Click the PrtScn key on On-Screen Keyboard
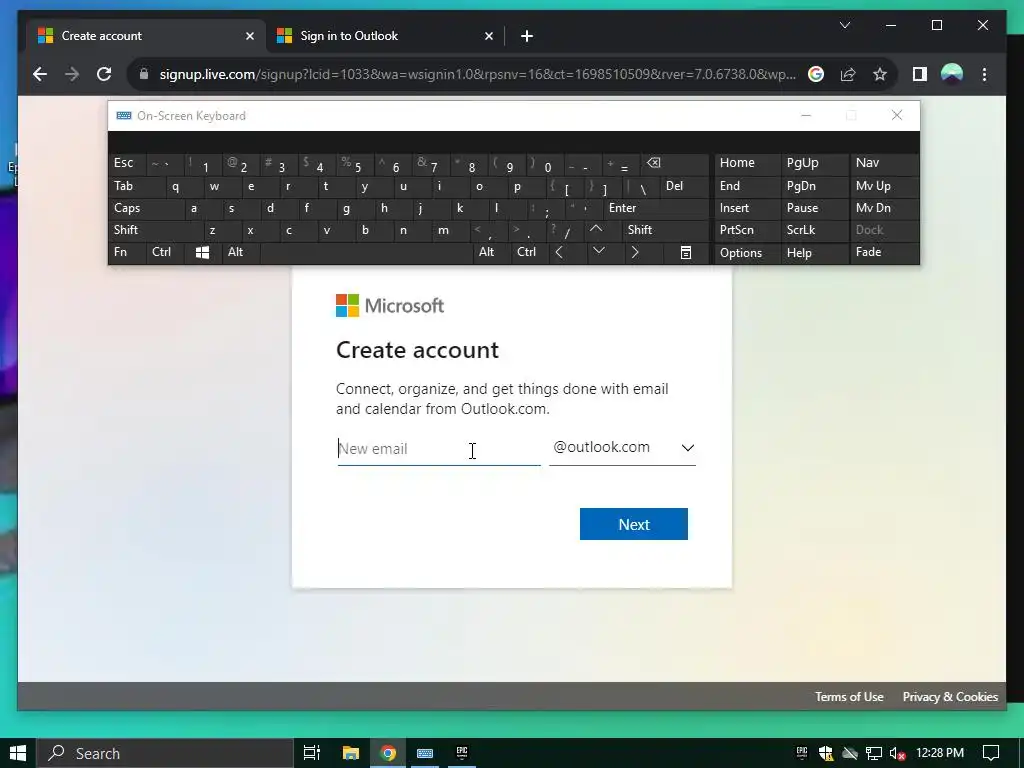The width and height of the screenshot is (1024, 768). pos(748,230)
